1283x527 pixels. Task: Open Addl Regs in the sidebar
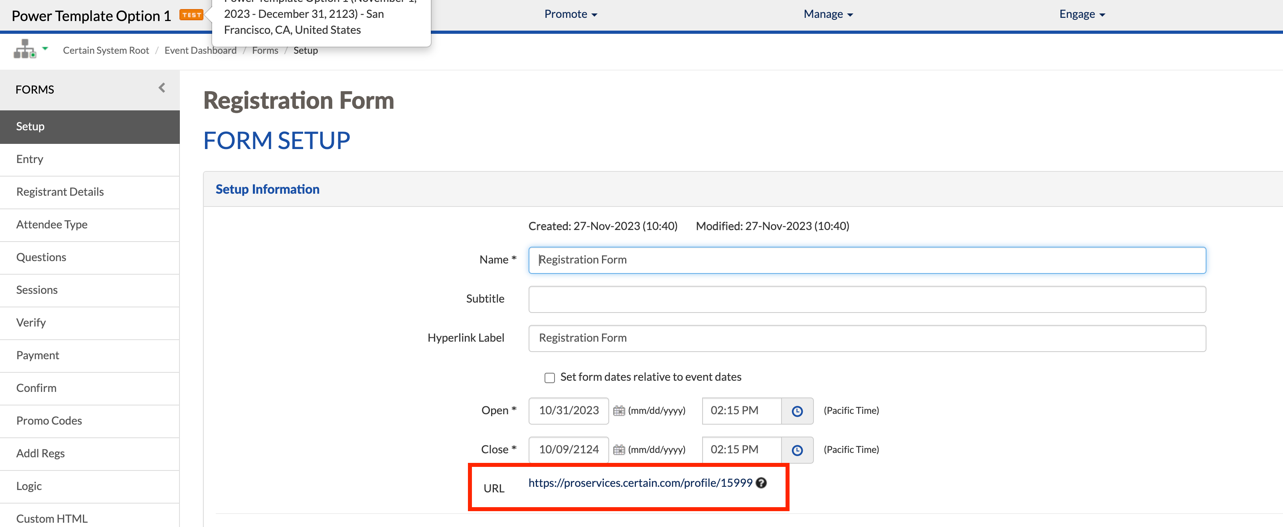(90, 453)
